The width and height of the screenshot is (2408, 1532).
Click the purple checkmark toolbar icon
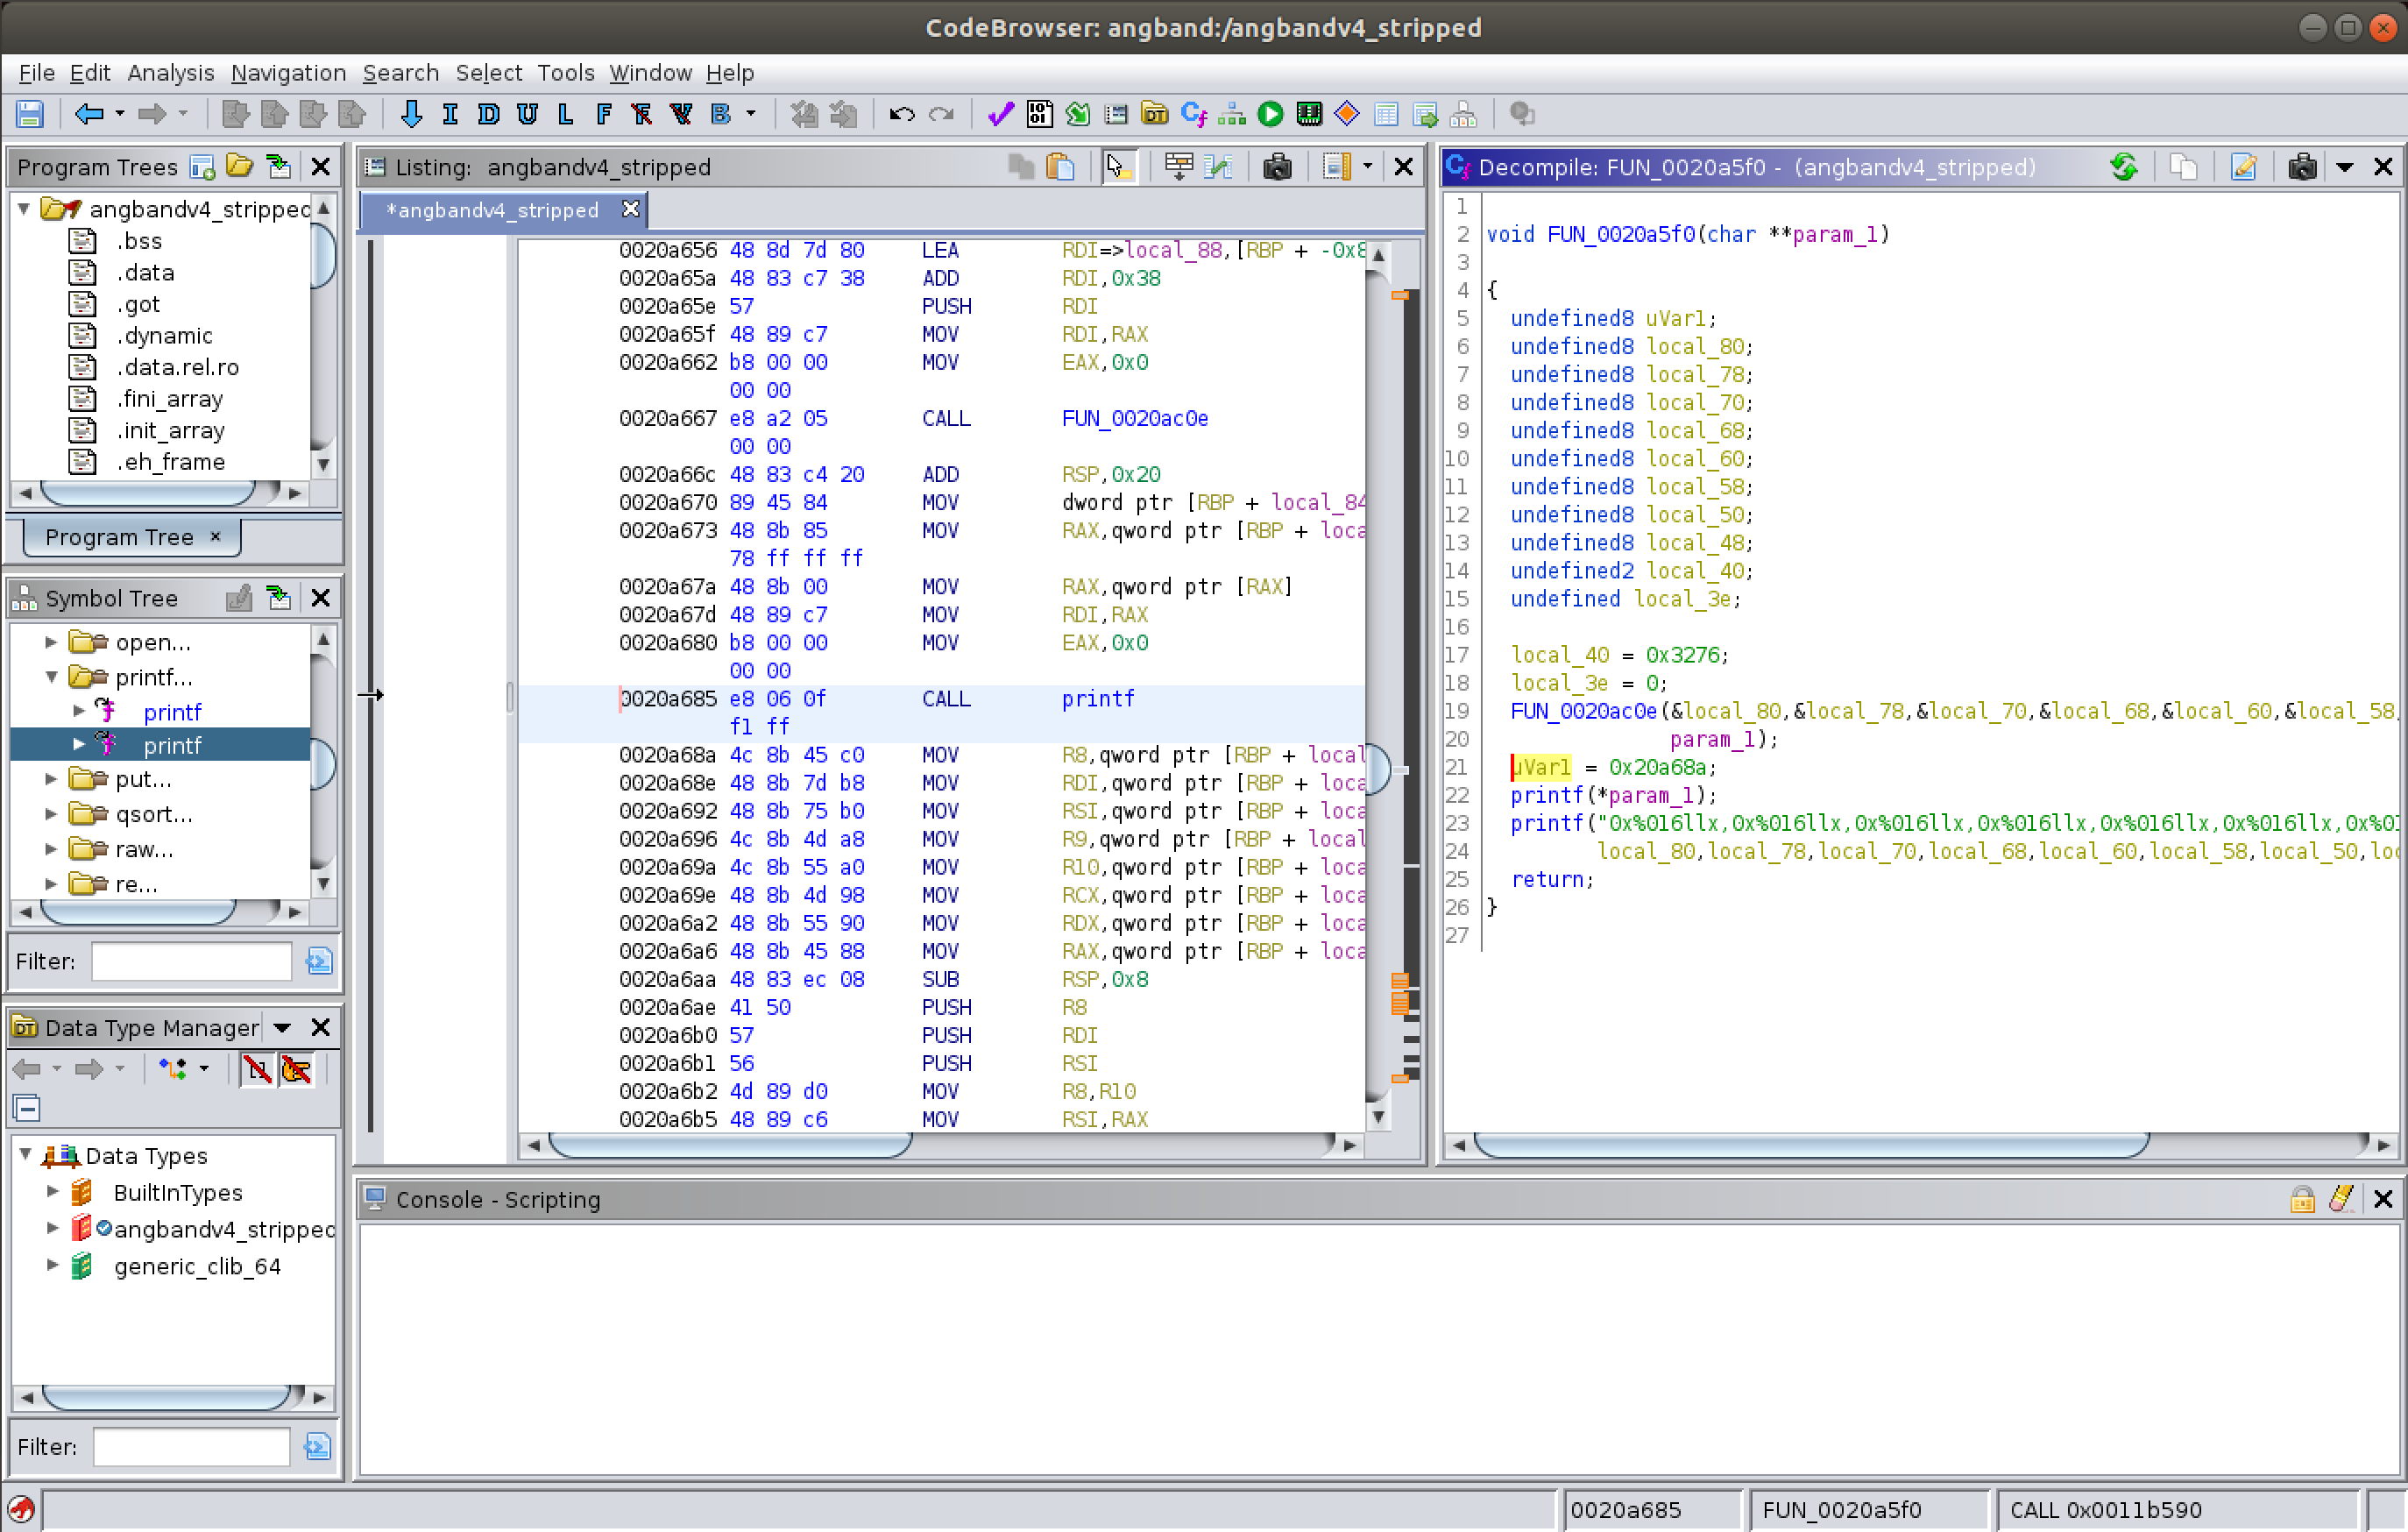click(999, 114)
